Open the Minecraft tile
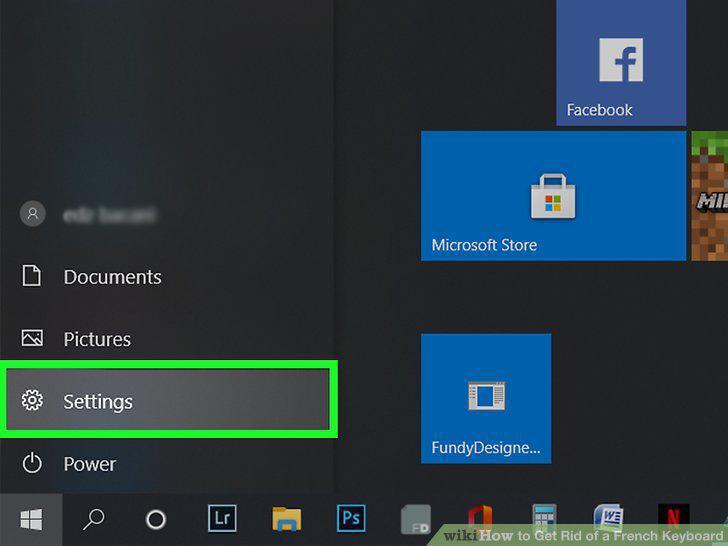The width and height of the screenshot is (728, 546). (709, 195)
